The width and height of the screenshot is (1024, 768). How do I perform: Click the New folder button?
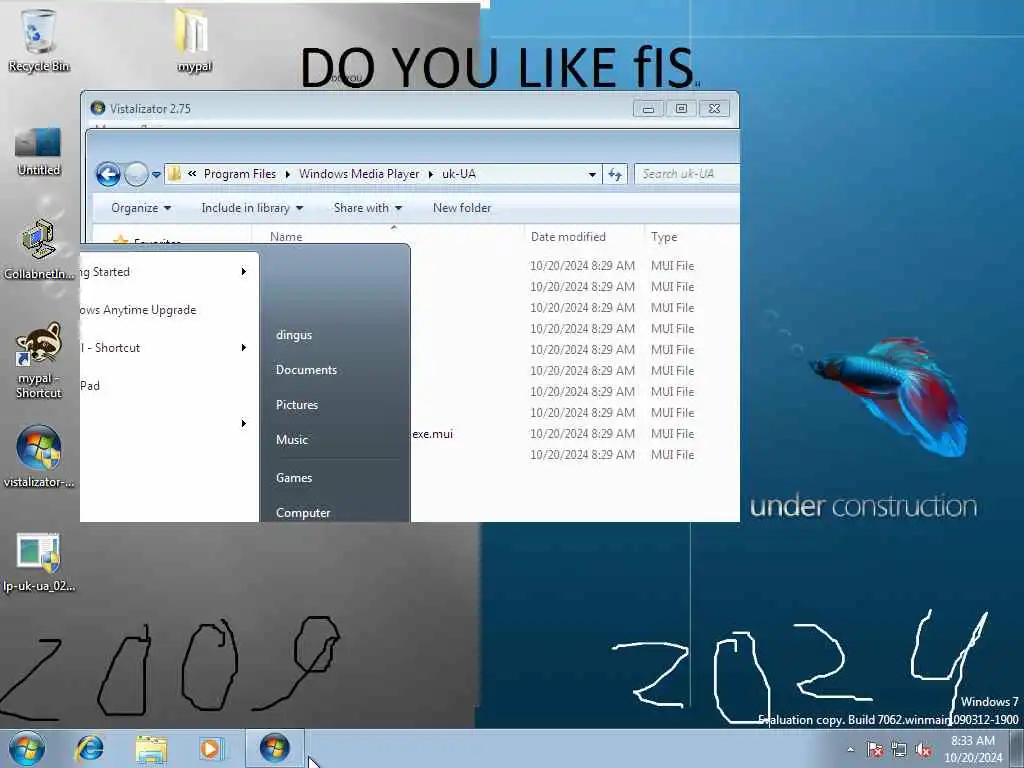click(462, 208)
